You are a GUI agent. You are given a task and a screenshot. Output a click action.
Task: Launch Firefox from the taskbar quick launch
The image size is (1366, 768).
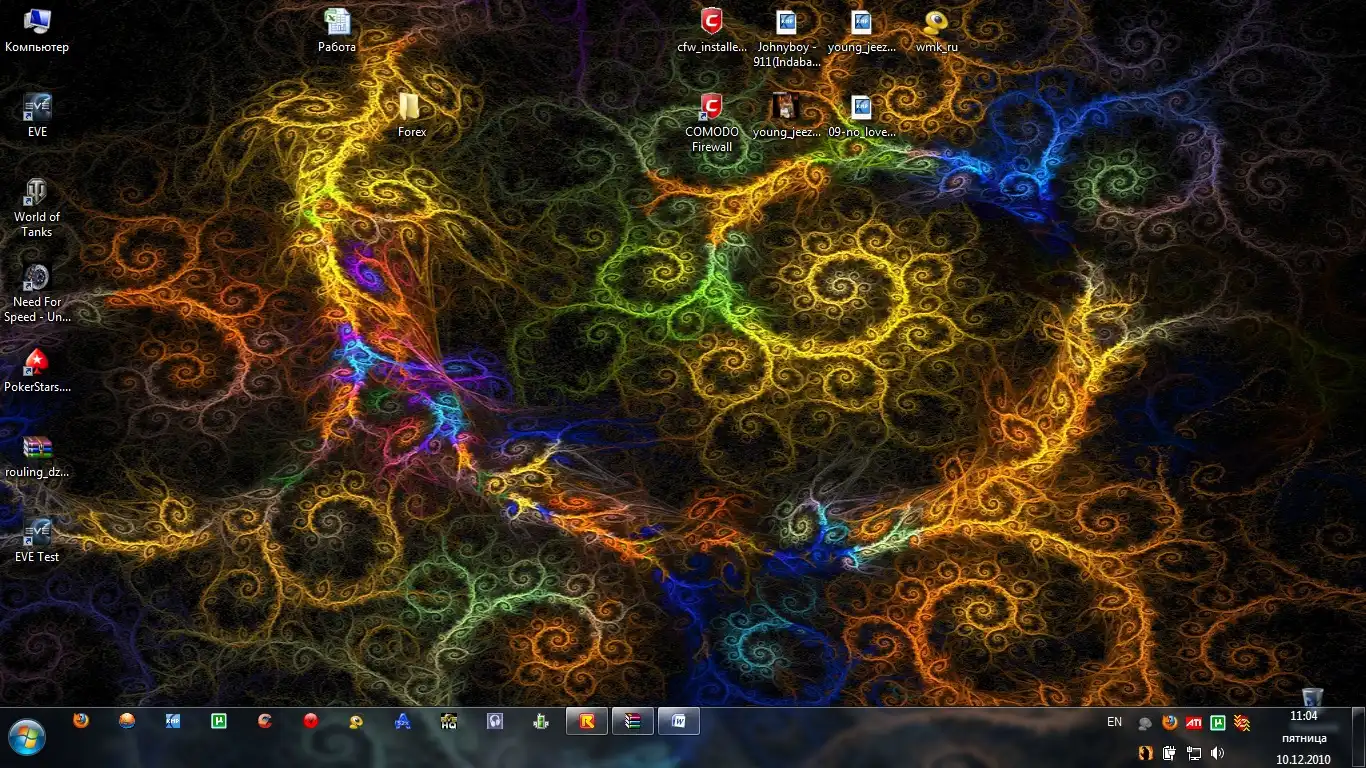click(x=81, y=720)
